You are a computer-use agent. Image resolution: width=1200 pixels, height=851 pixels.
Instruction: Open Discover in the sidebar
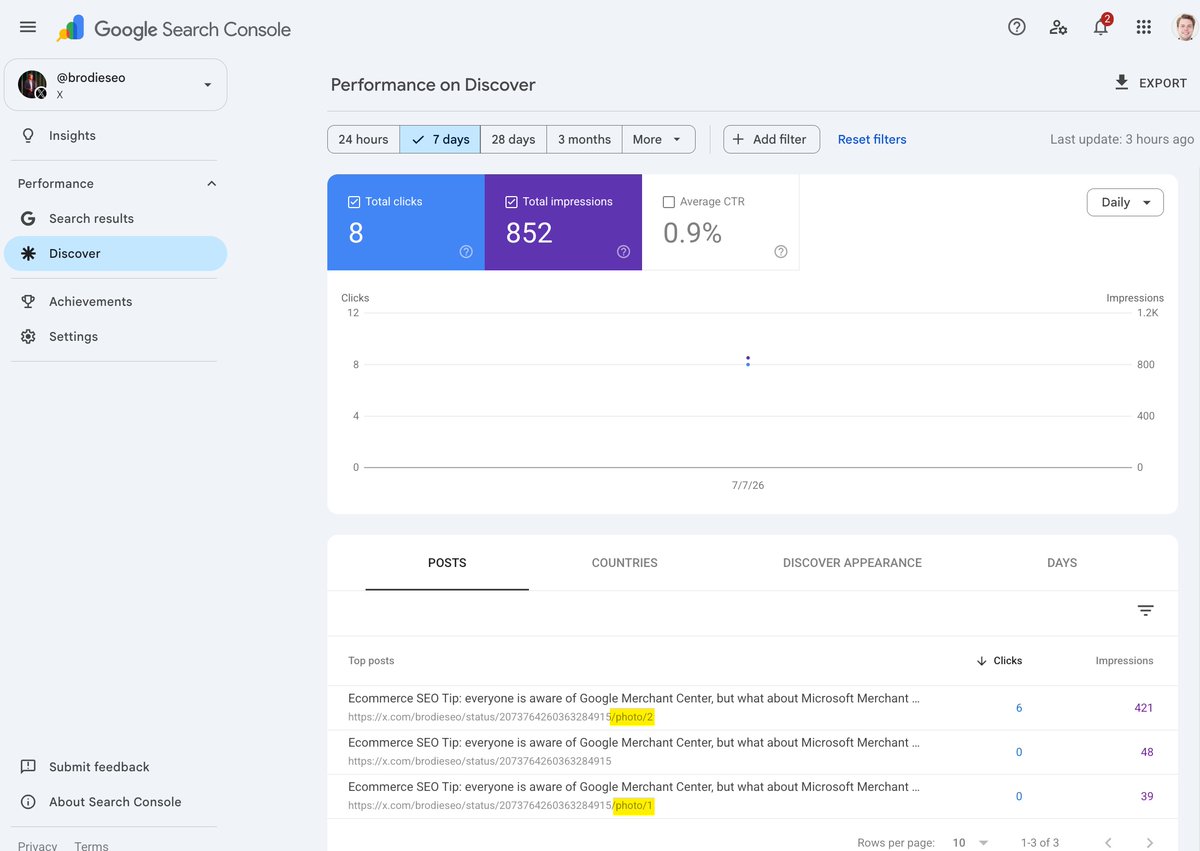click(116, 254)
